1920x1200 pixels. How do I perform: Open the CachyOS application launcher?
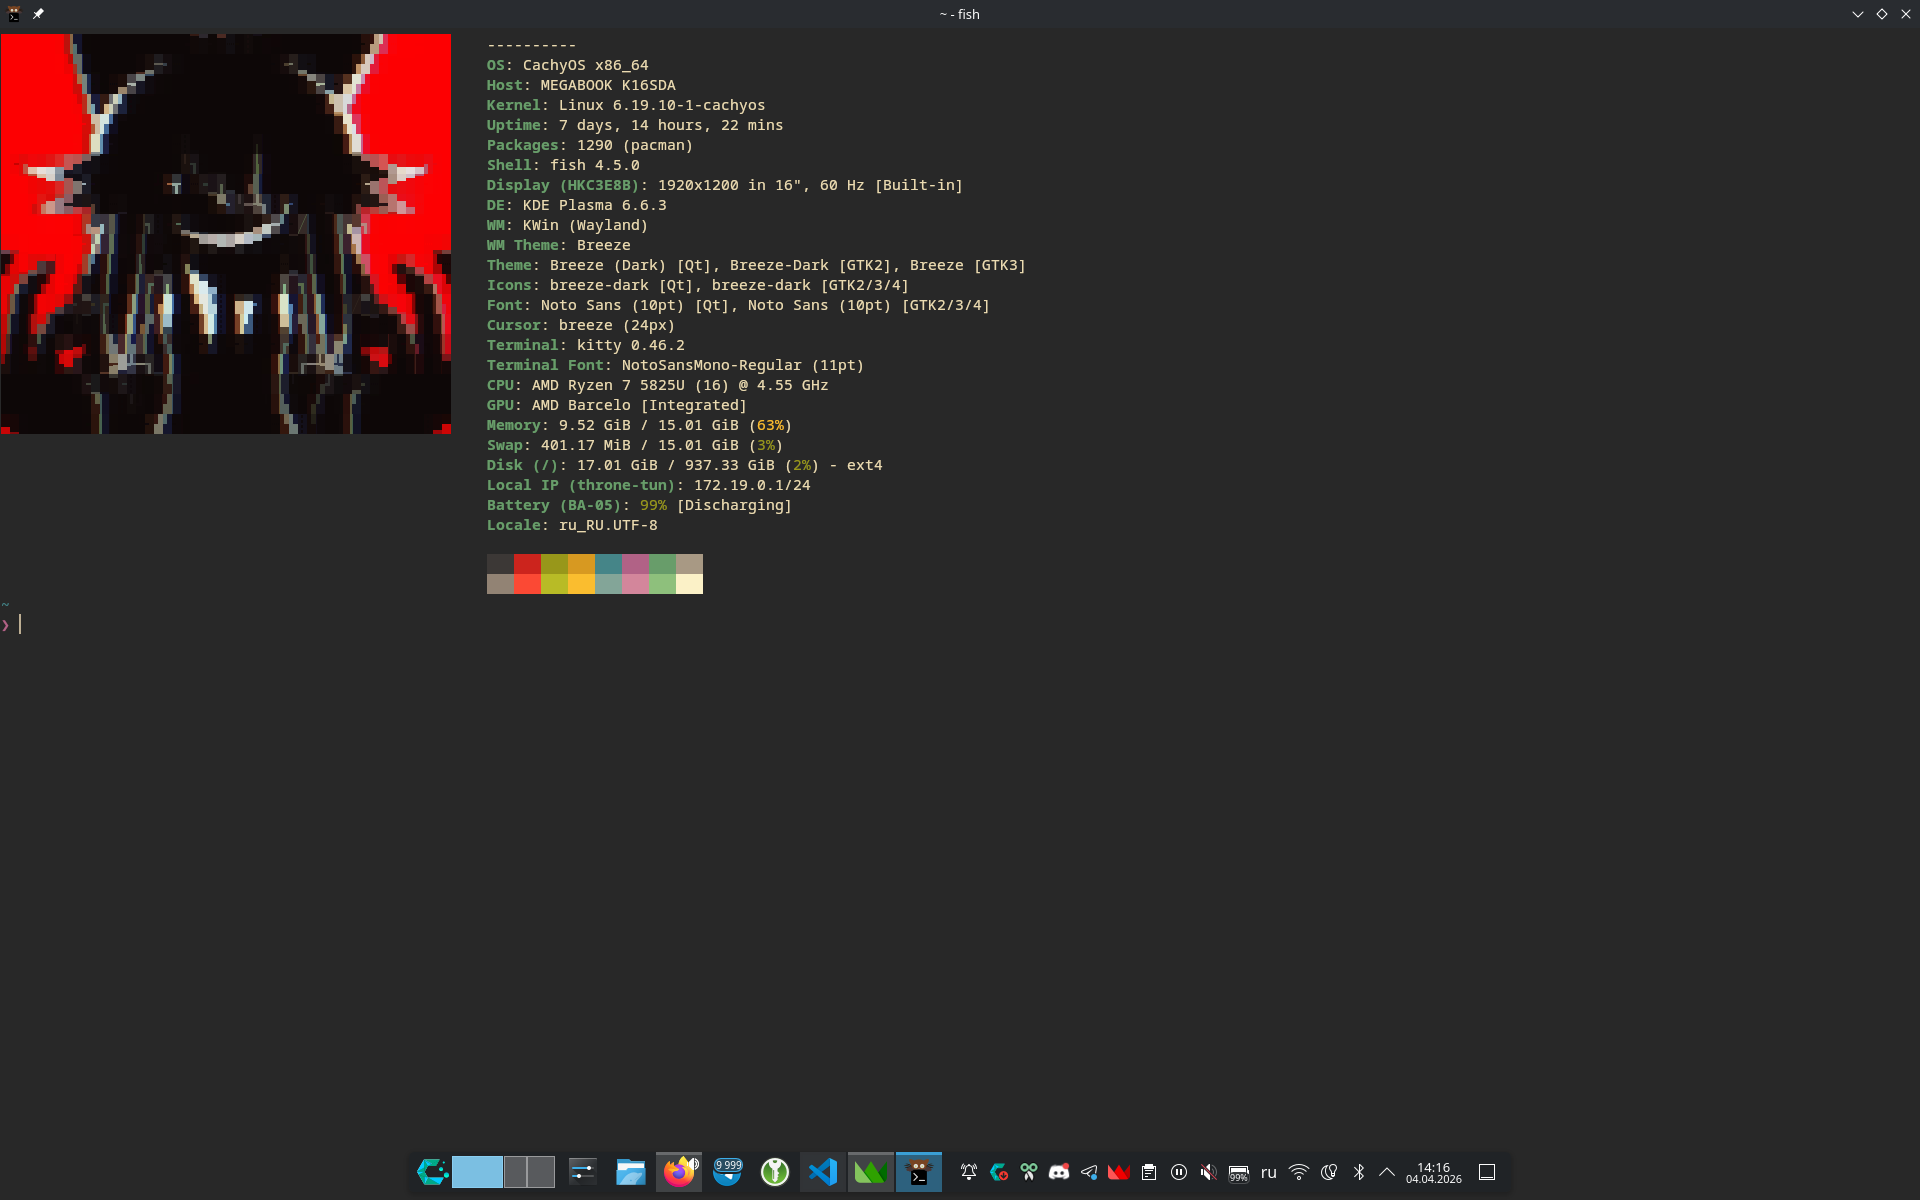pos(432,1172)
